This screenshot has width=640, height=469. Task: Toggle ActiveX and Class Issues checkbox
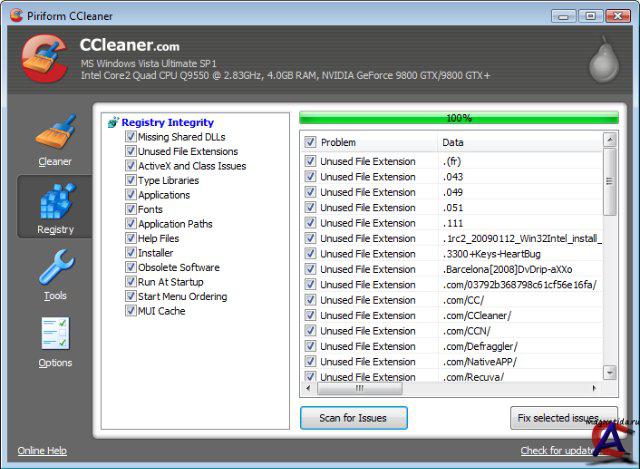click(130, 165)
